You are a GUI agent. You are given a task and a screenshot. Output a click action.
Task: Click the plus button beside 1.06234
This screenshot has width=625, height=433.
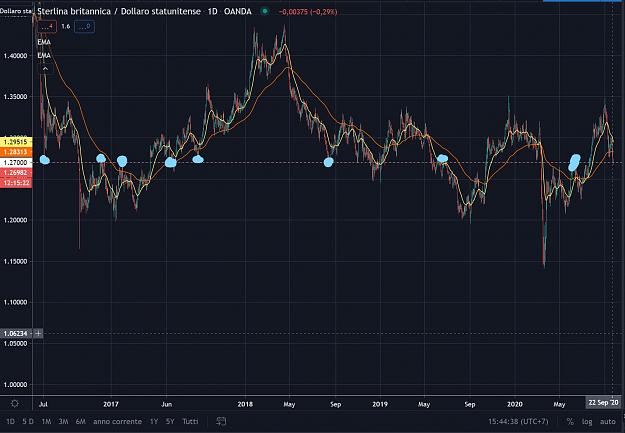coord(38,333)
